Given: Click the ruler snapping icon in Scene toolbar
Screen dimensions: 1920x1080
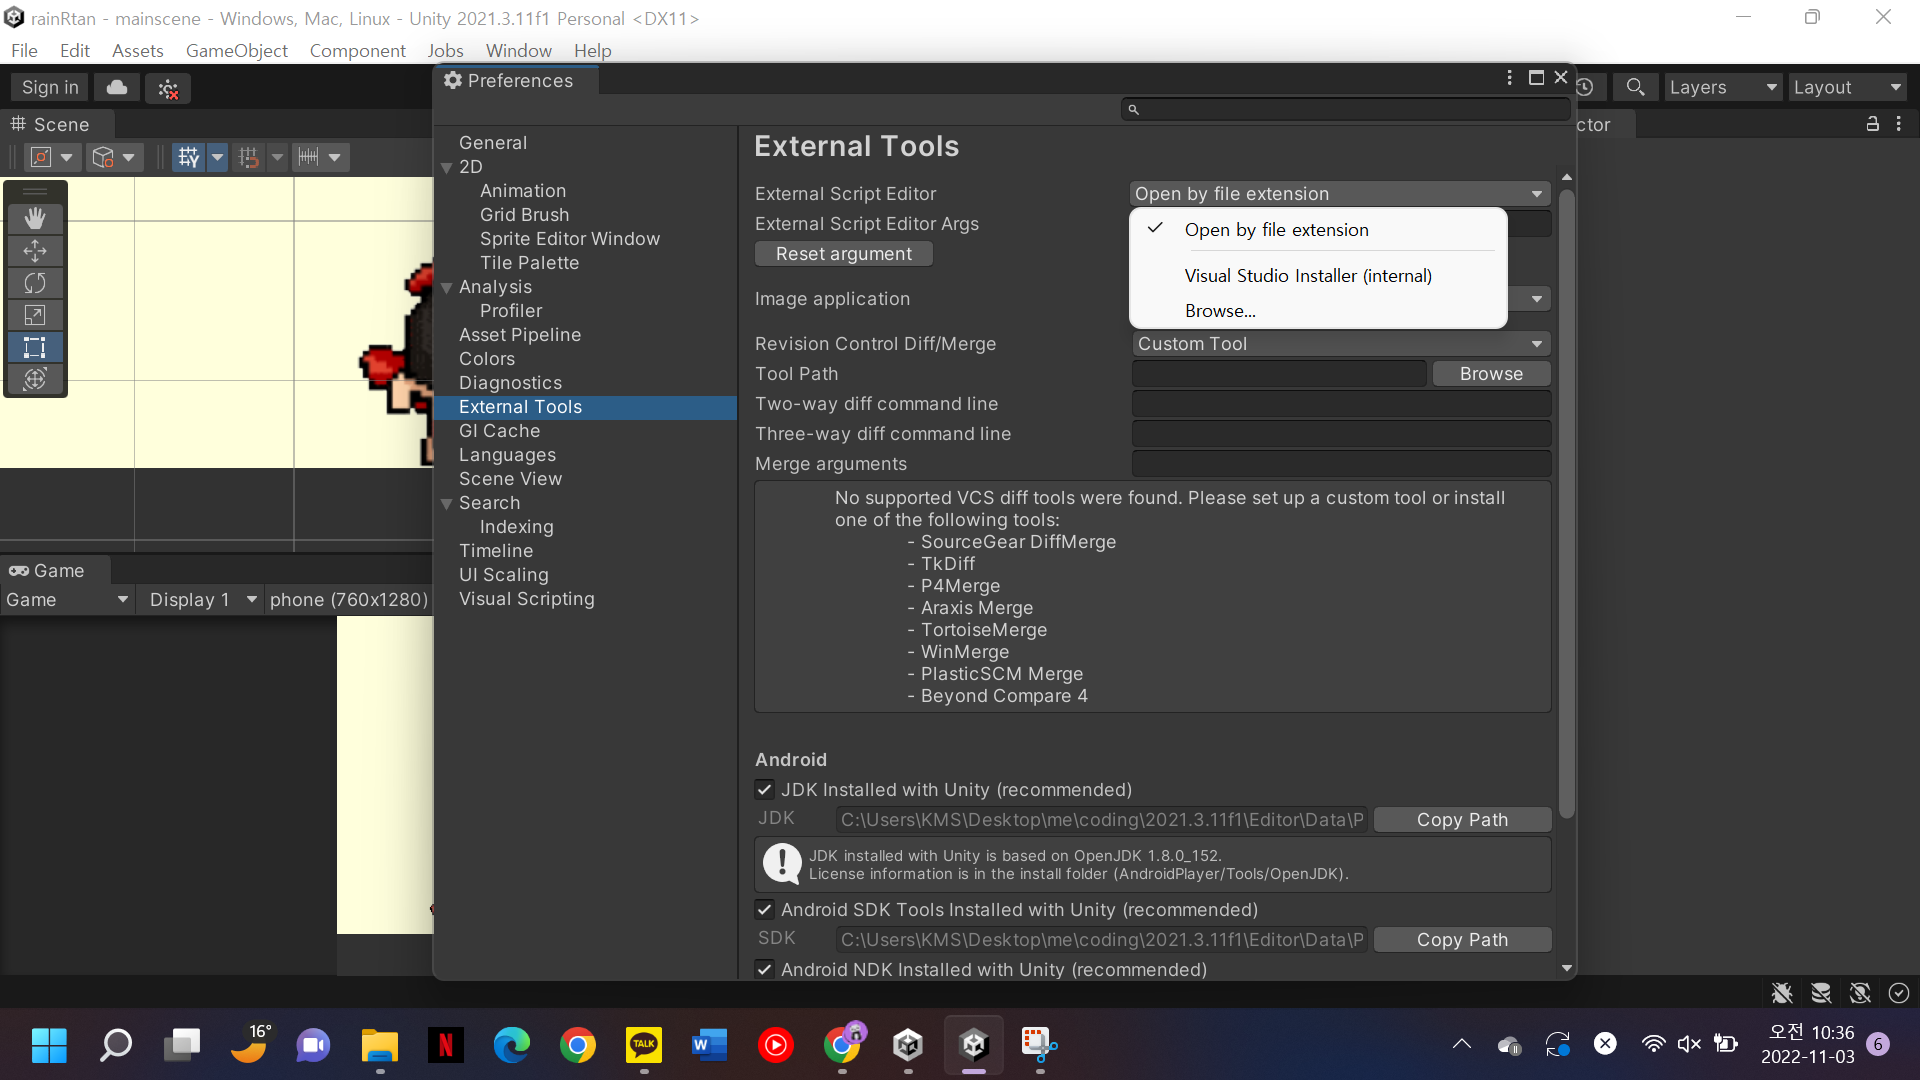Looking at the screenshot, I should pyautogui.click(x=308, y=157).
